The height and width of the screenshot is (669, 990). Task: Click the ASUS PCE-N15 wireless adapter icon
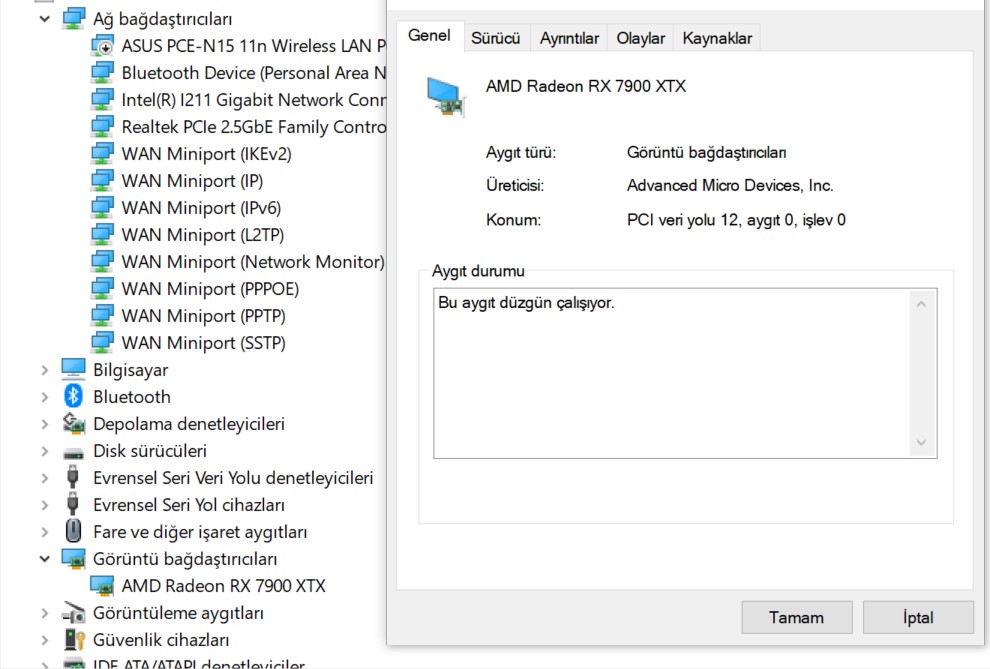pyautogui.click(x=102, y=46)
